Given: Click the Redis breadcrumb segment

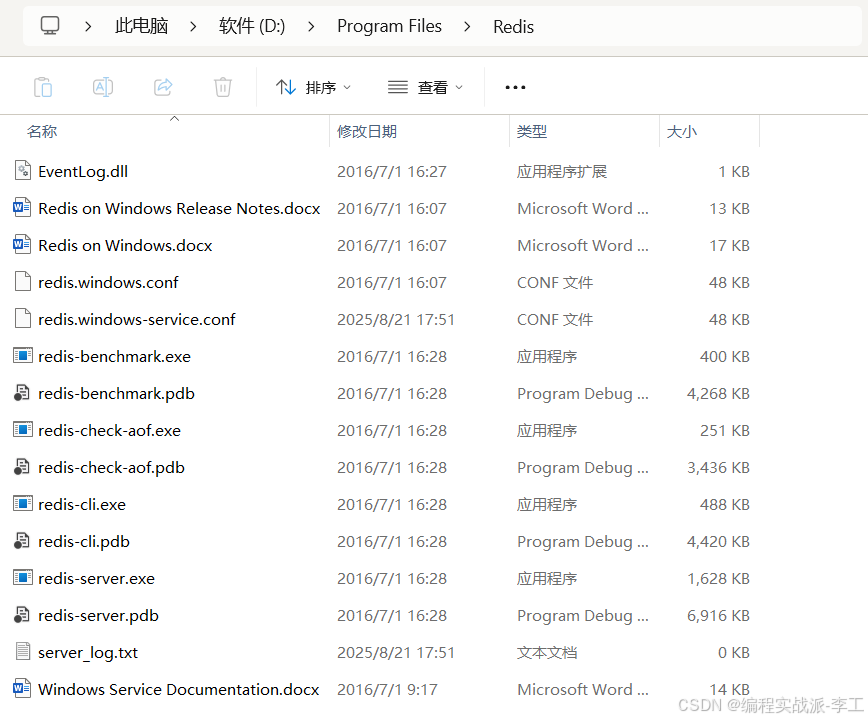Looking at the screenshot, I should 513,27.
